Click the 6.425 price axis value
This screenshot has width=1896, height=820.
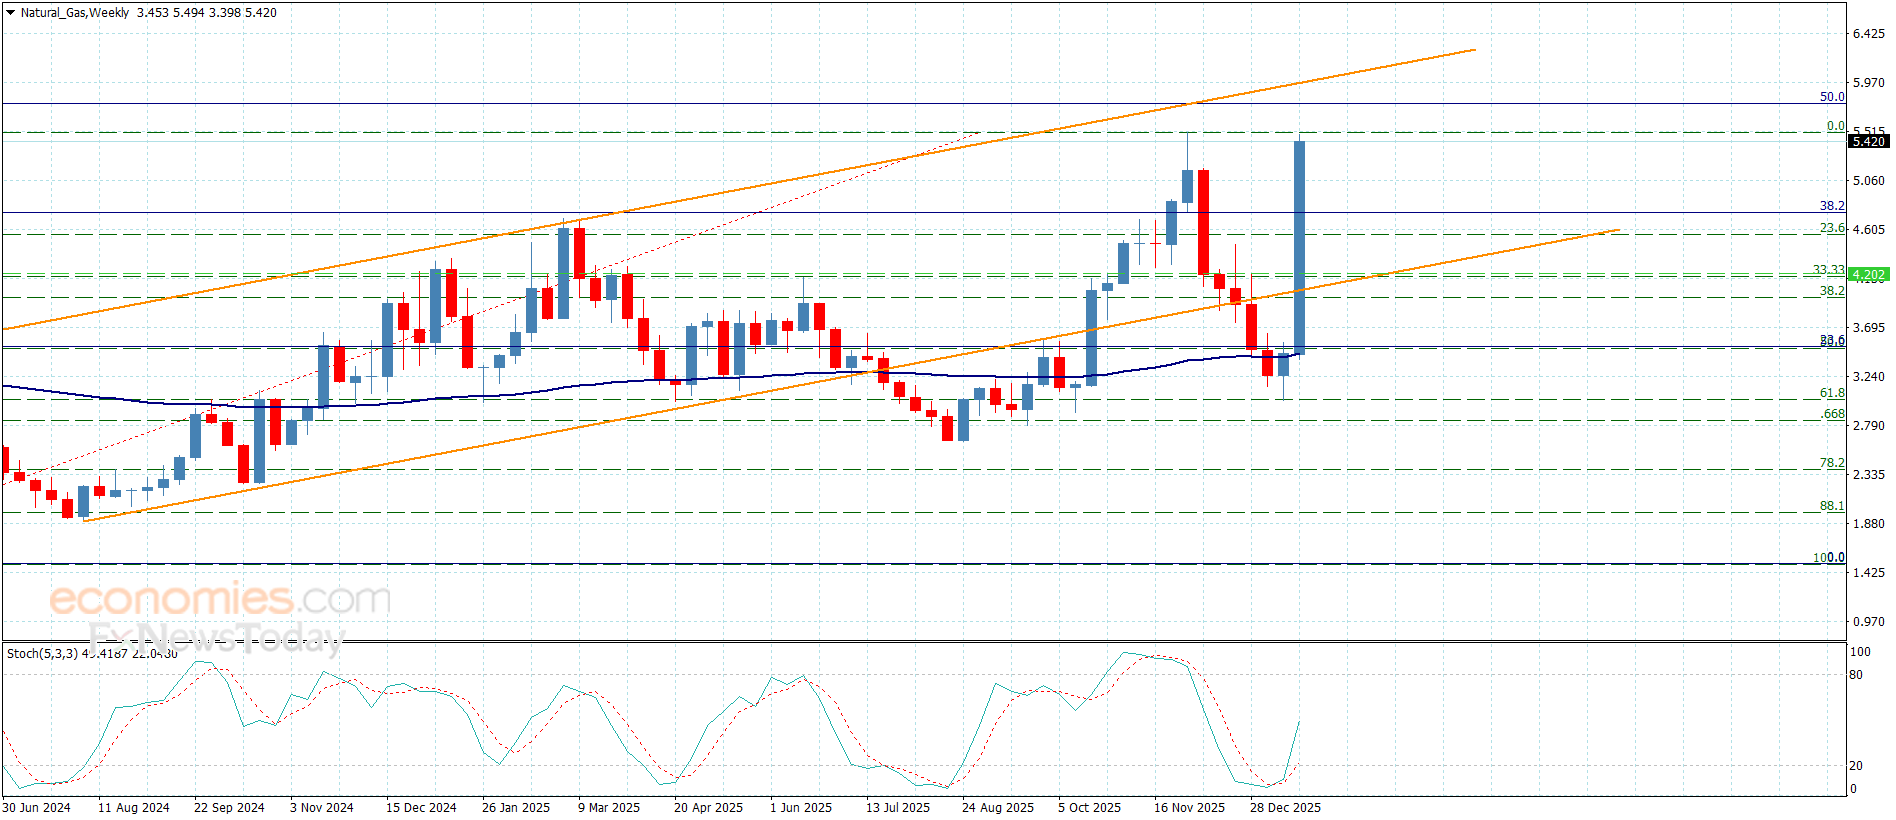[1869, 34]
